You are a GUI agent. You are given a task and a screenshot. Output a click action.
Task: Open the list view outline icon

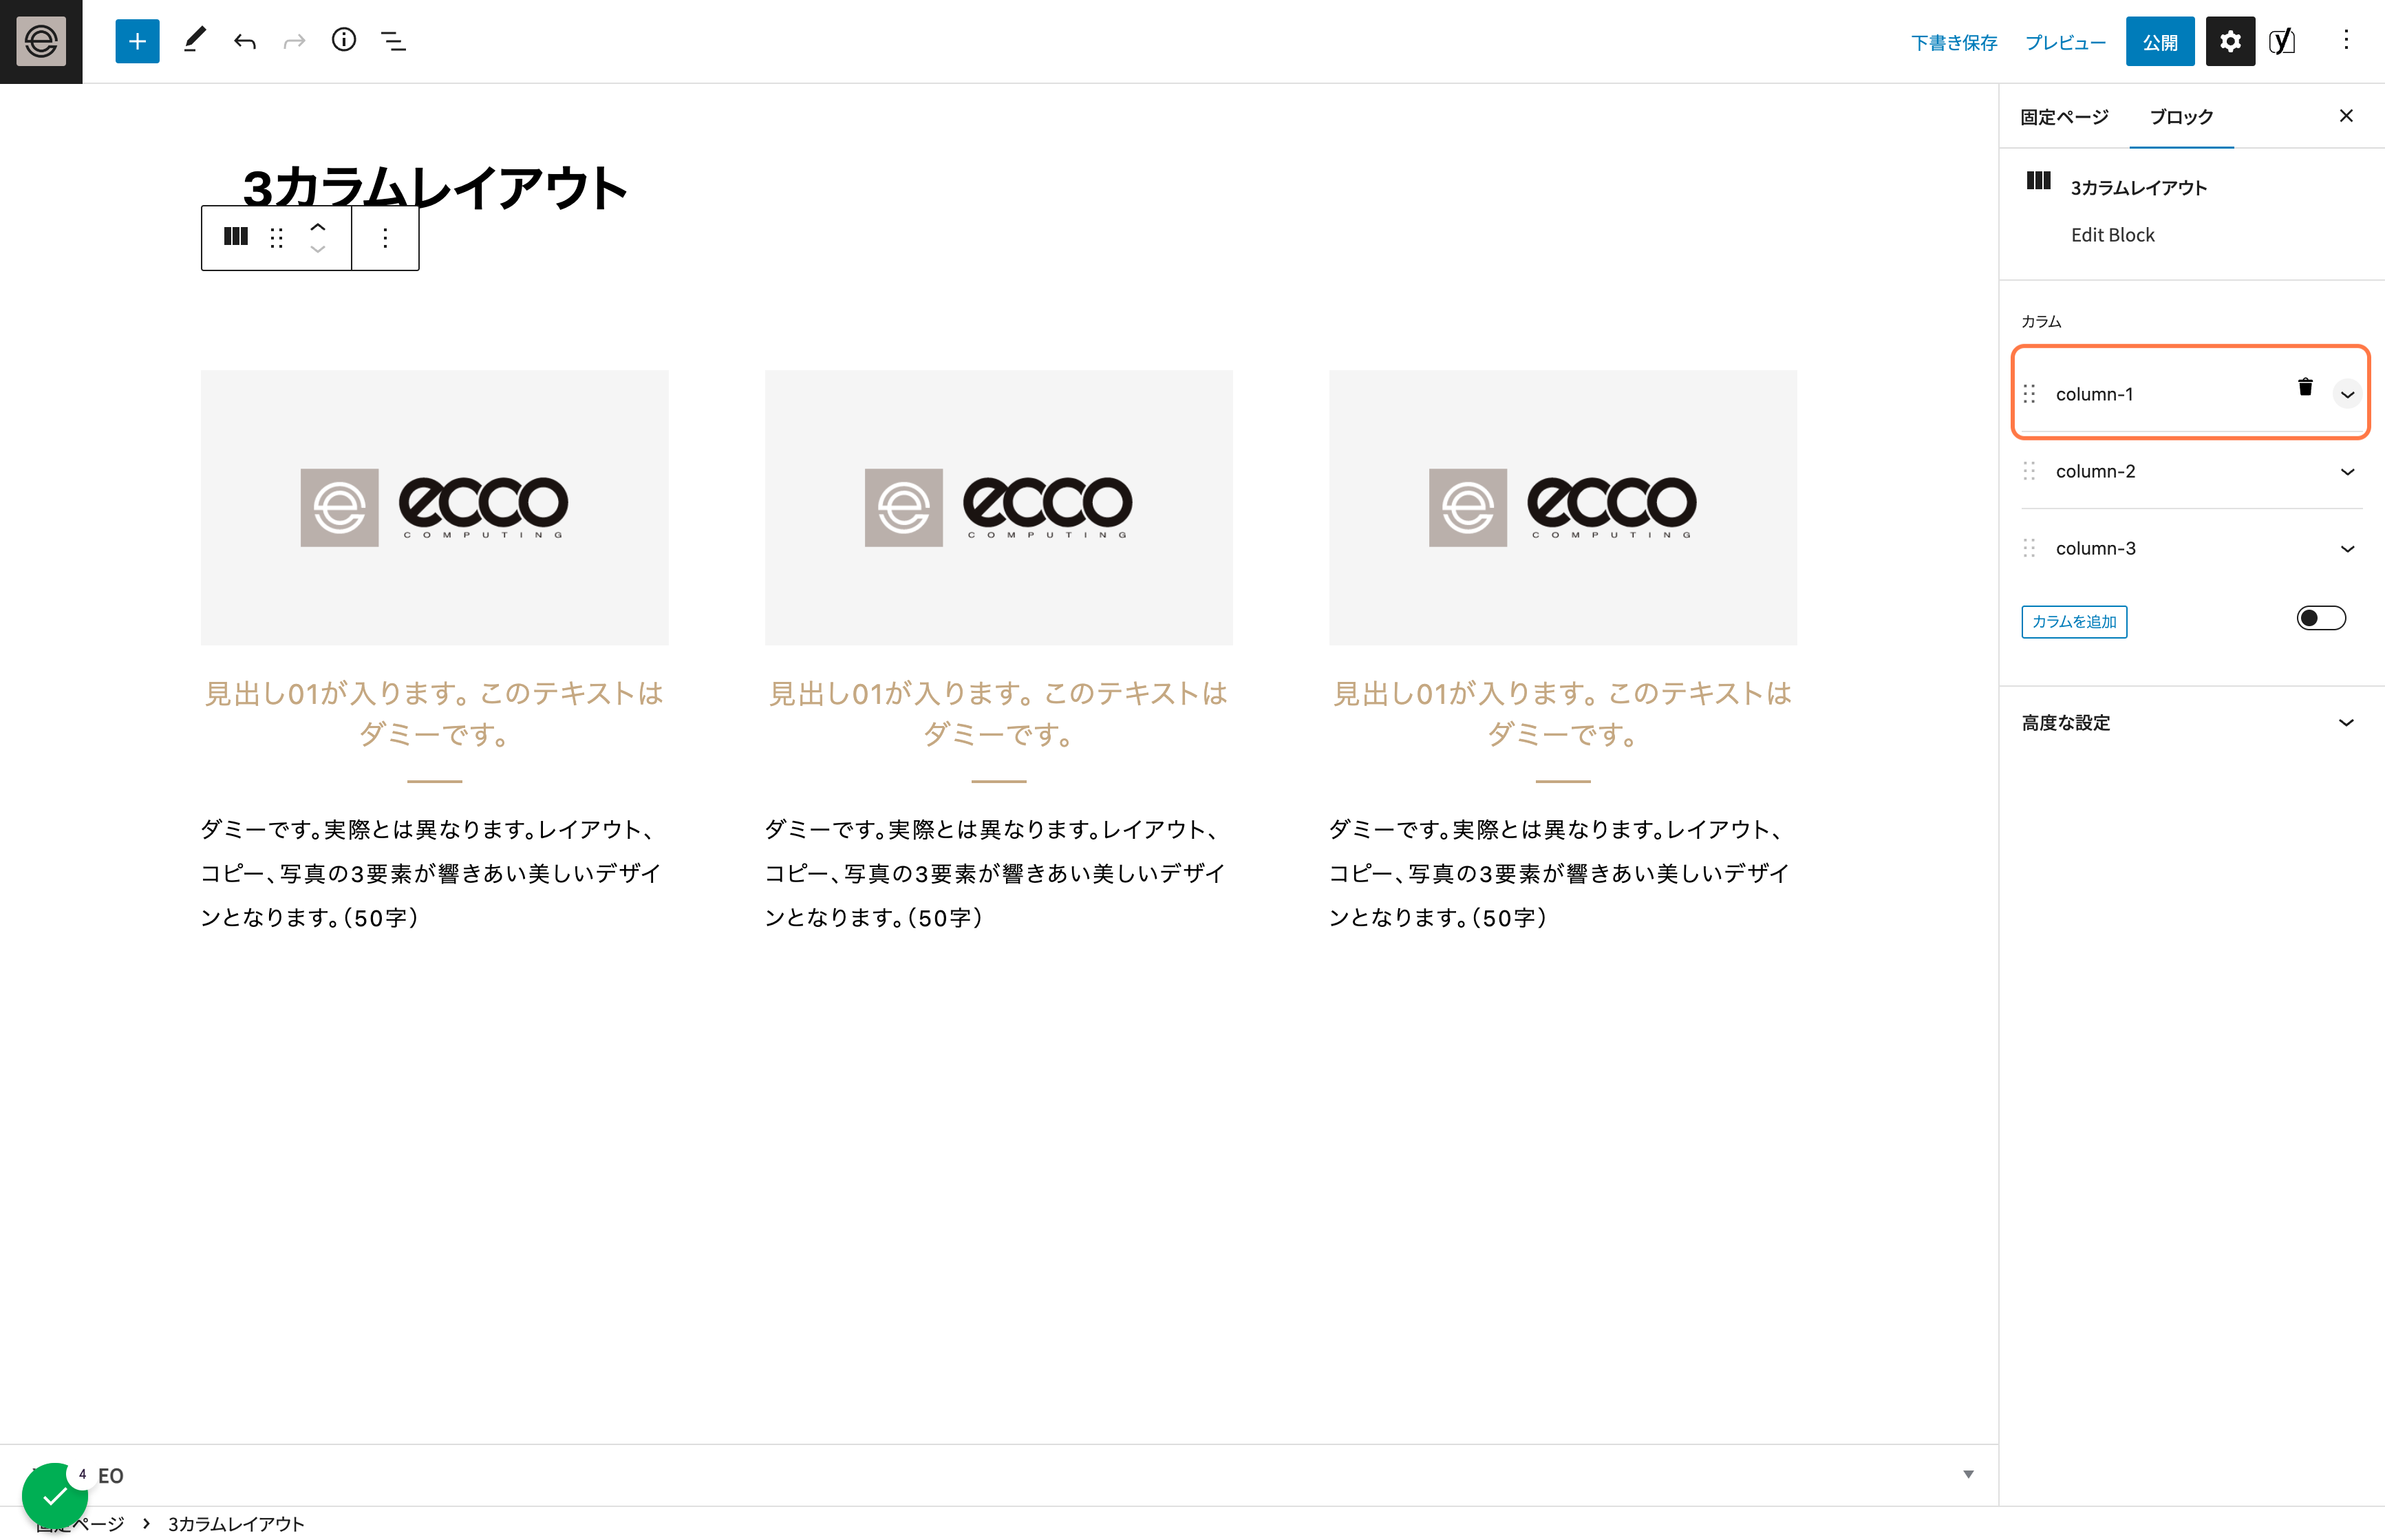(394, 41)
